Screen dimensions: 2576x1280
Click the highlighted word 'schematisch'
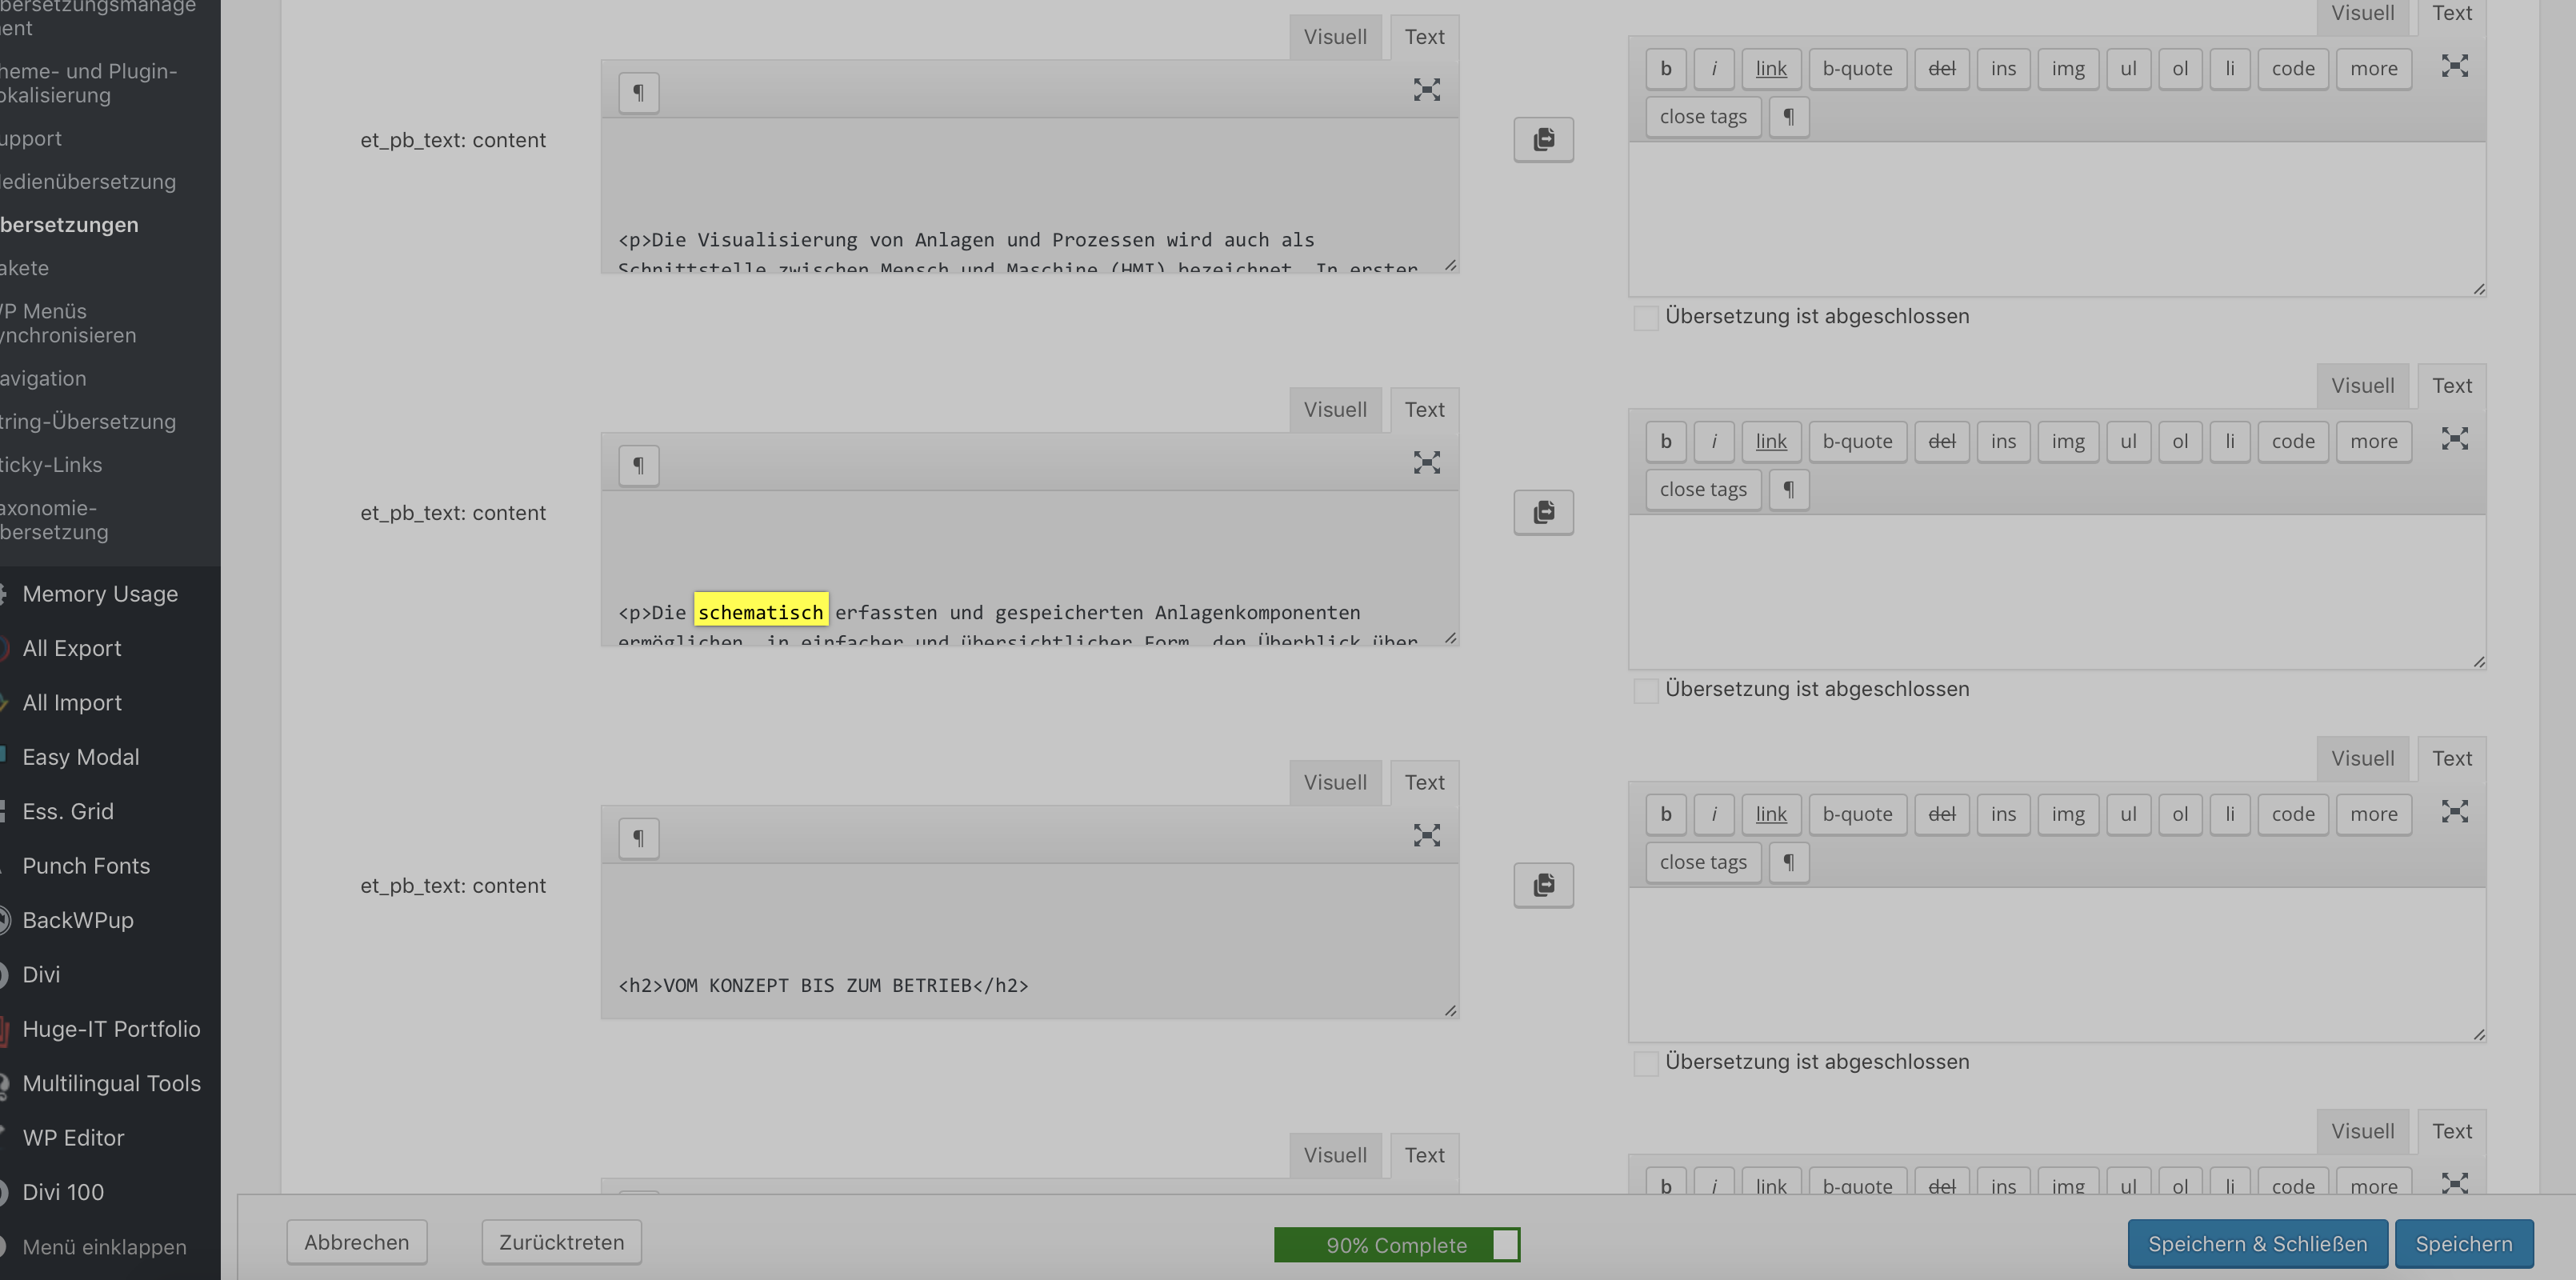[x=761, y=612]
